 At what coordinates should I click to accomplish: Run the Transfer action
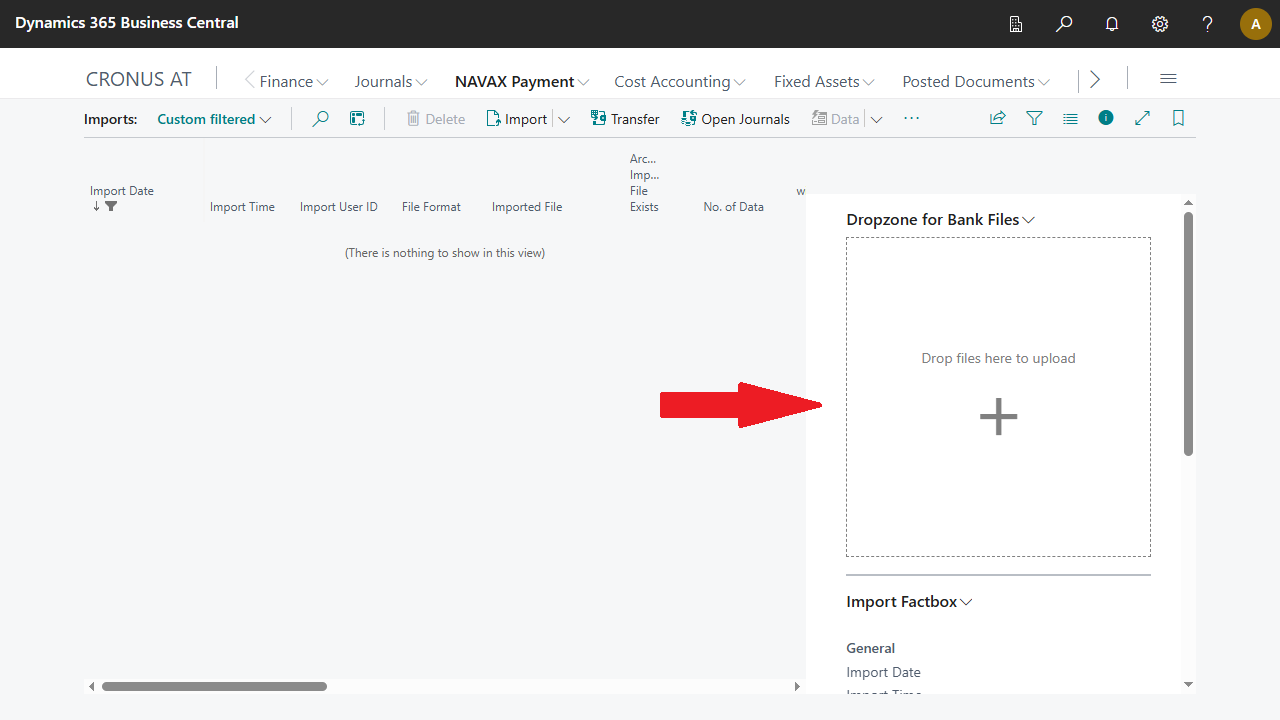[x=625, y=119]
